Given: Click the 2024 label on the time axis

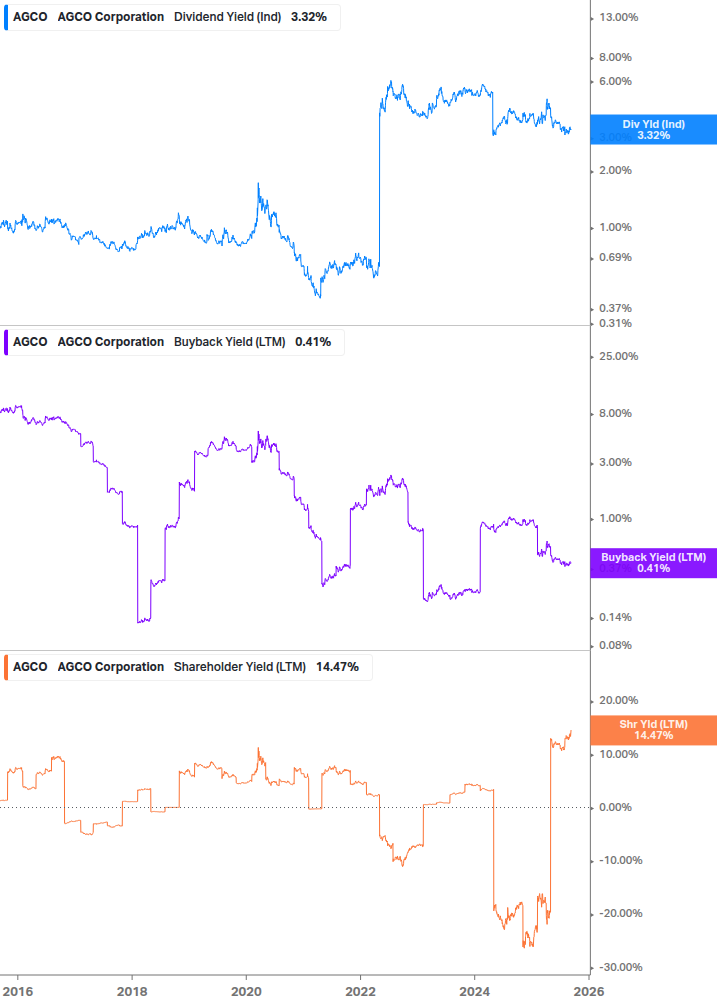Looking at the screenshot, I should [x=474, y=992].
